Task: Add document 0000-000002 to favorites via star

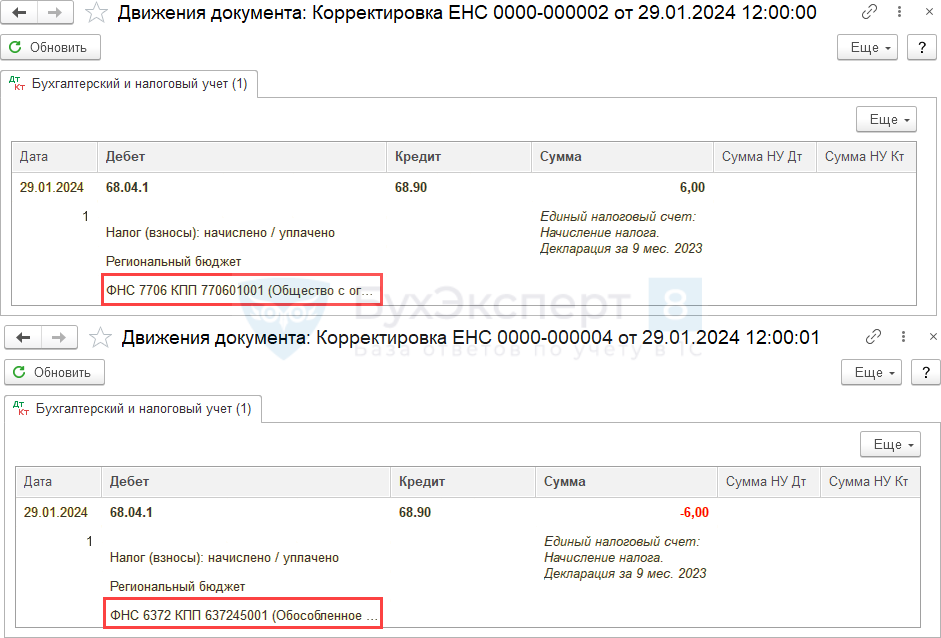Action: click(96, 13)
